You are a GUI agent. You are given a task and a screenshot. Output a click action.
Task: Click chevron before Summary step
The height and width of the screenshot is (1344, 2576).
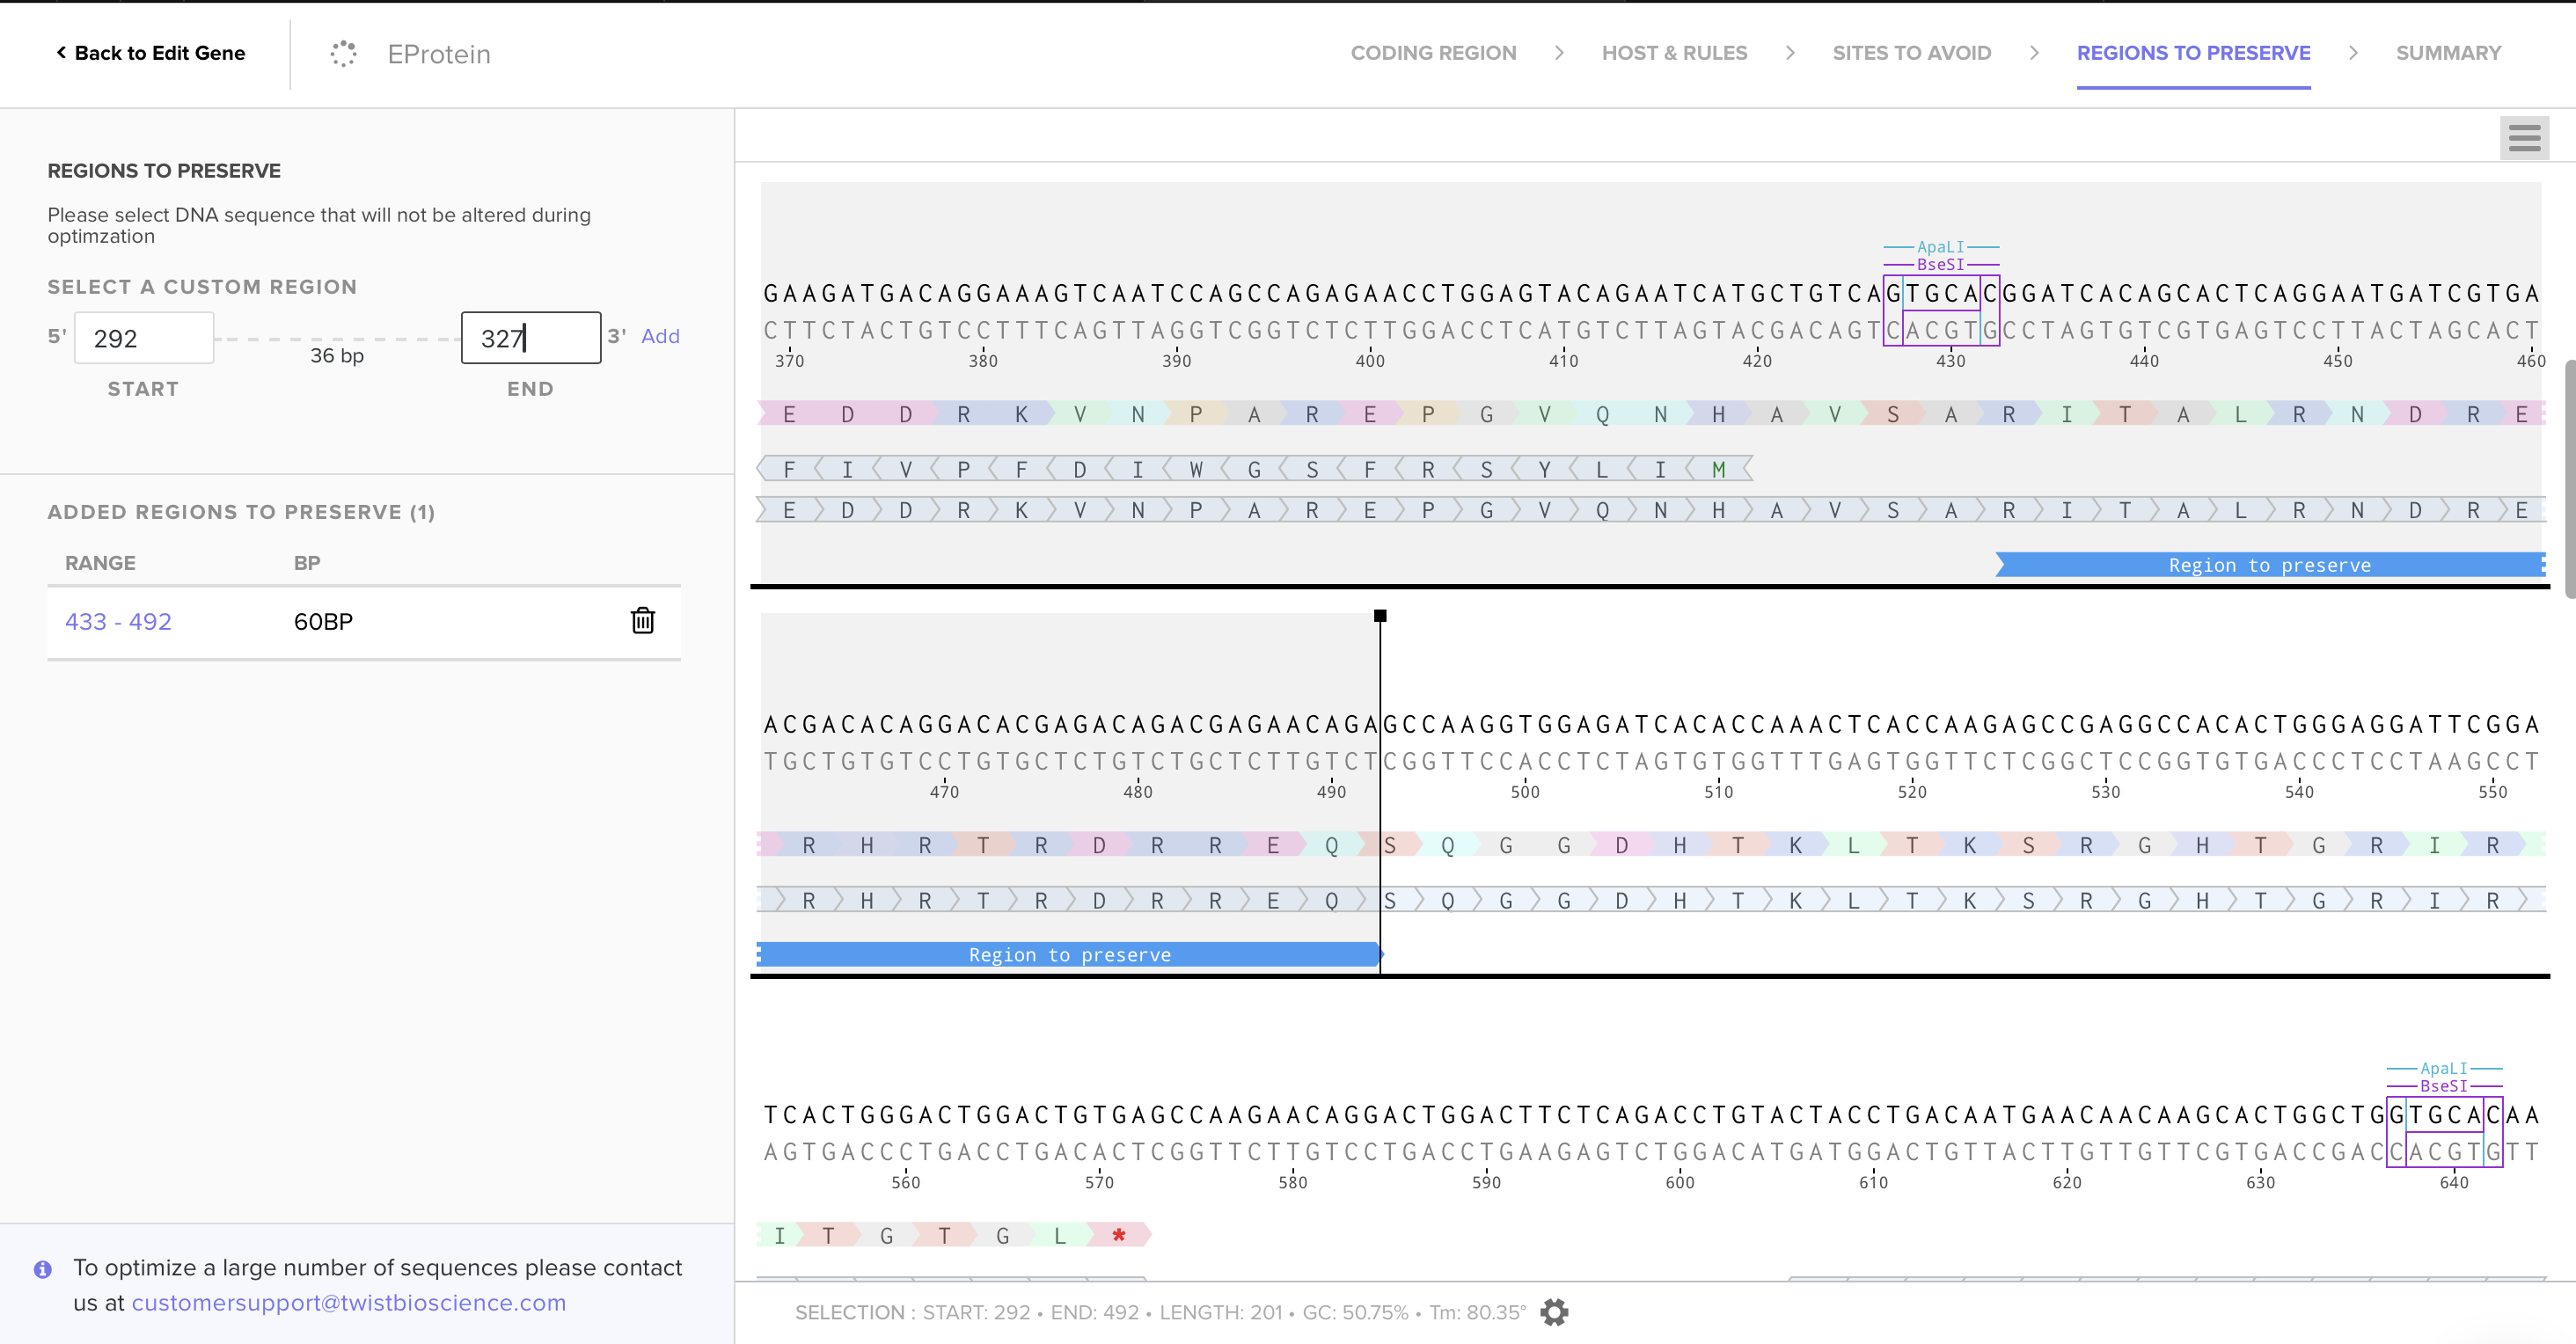pos(2353,53)
